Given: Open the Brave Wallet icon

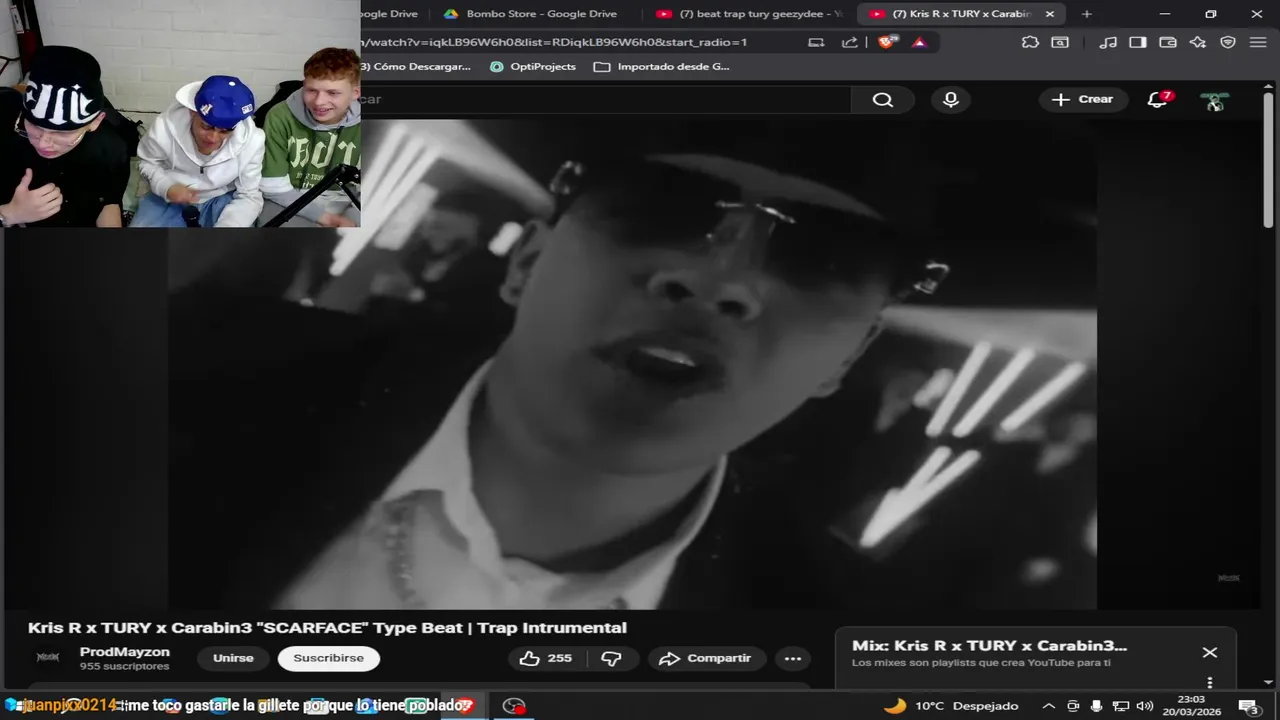Looking at the screenshot, I should coord(1168,42).
